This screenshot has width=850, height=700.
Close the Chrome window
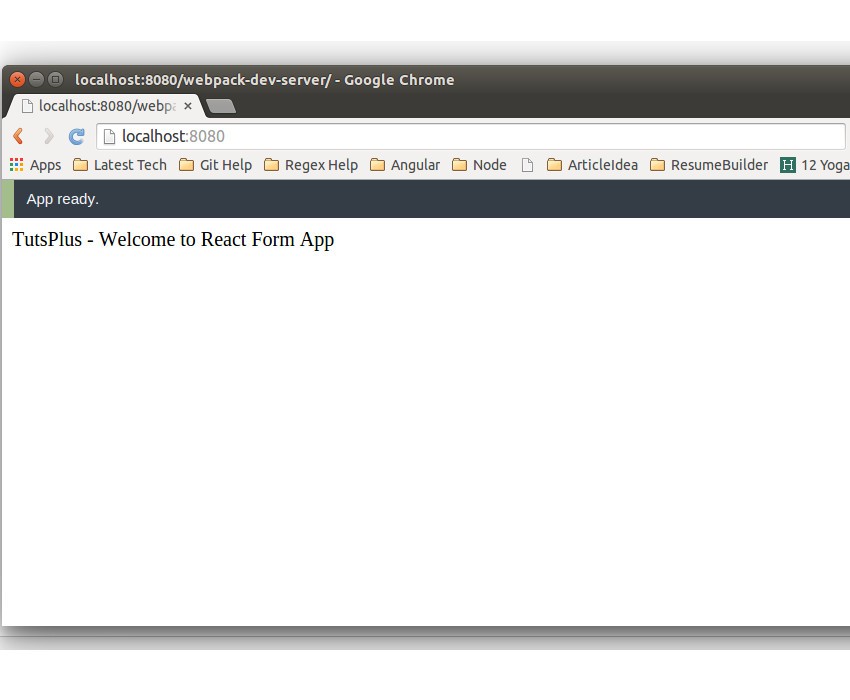(x=17, y=80)
